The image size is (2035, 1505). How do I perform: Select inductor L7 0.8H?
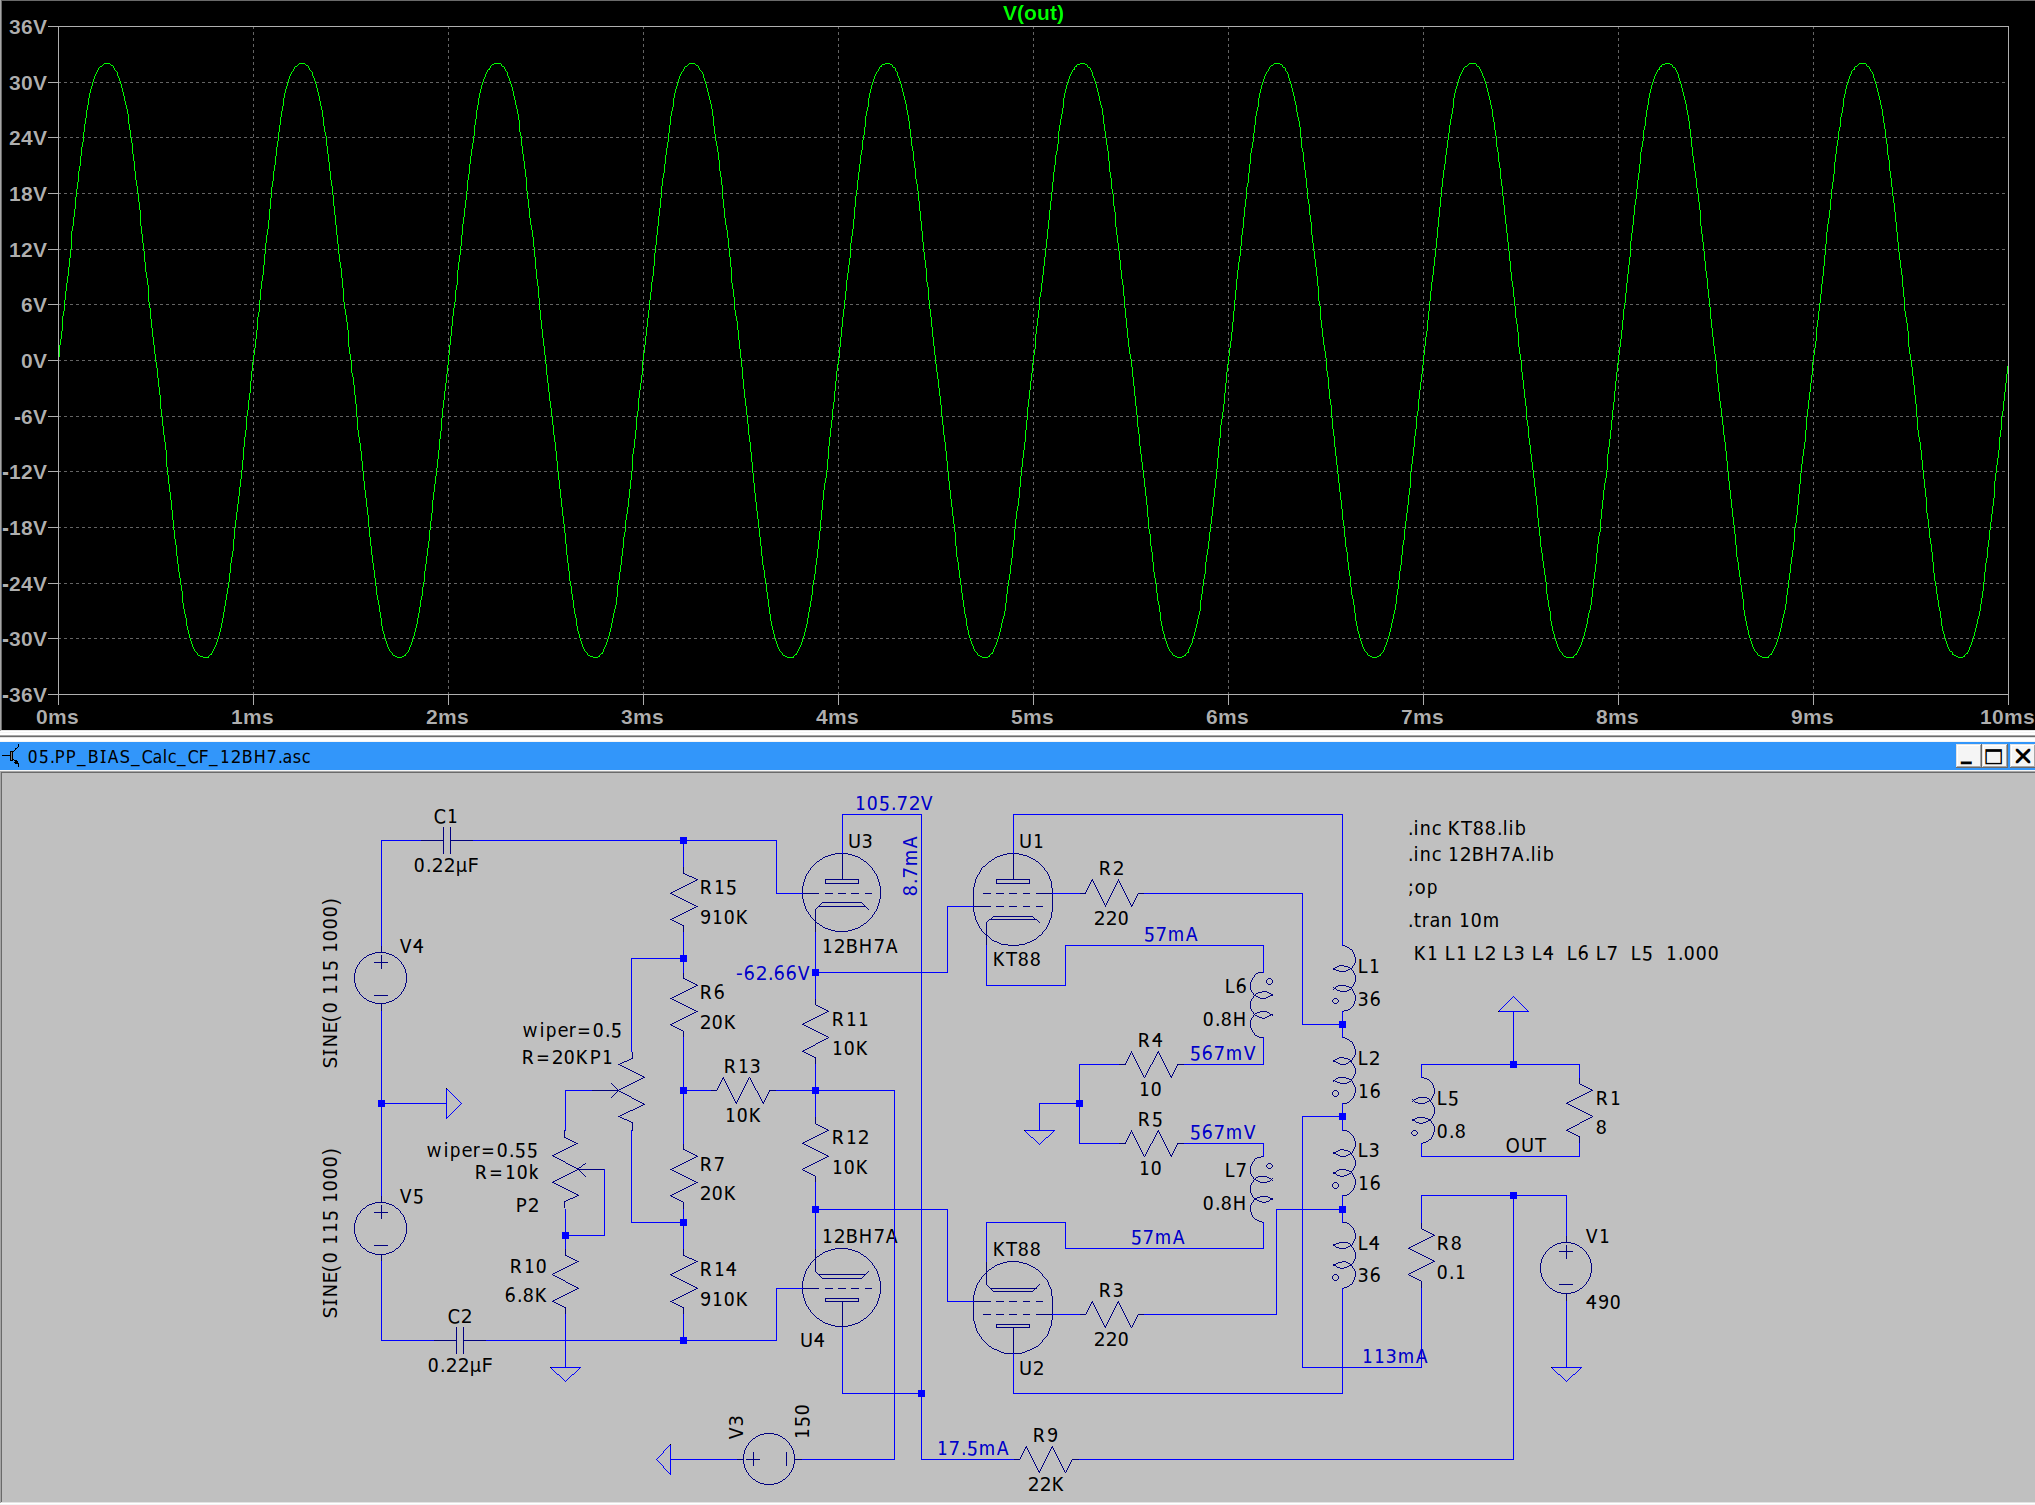[1262, 1190]
